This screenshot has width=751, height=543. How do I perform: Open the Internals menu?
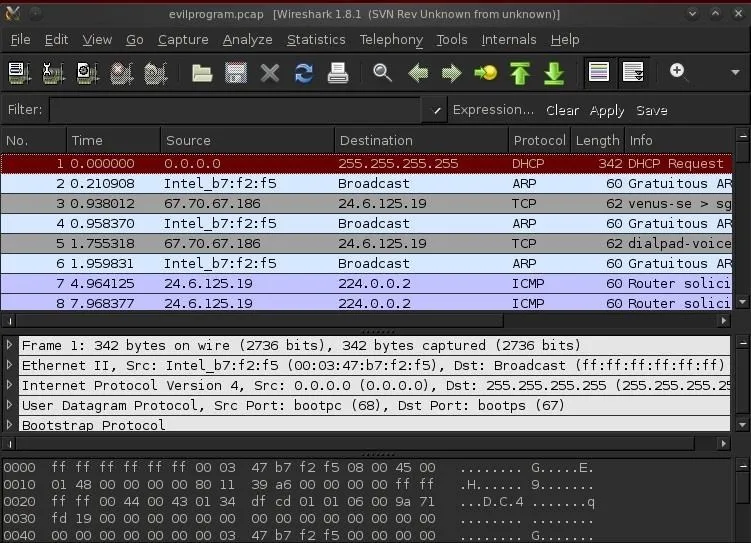pos(509,40)
